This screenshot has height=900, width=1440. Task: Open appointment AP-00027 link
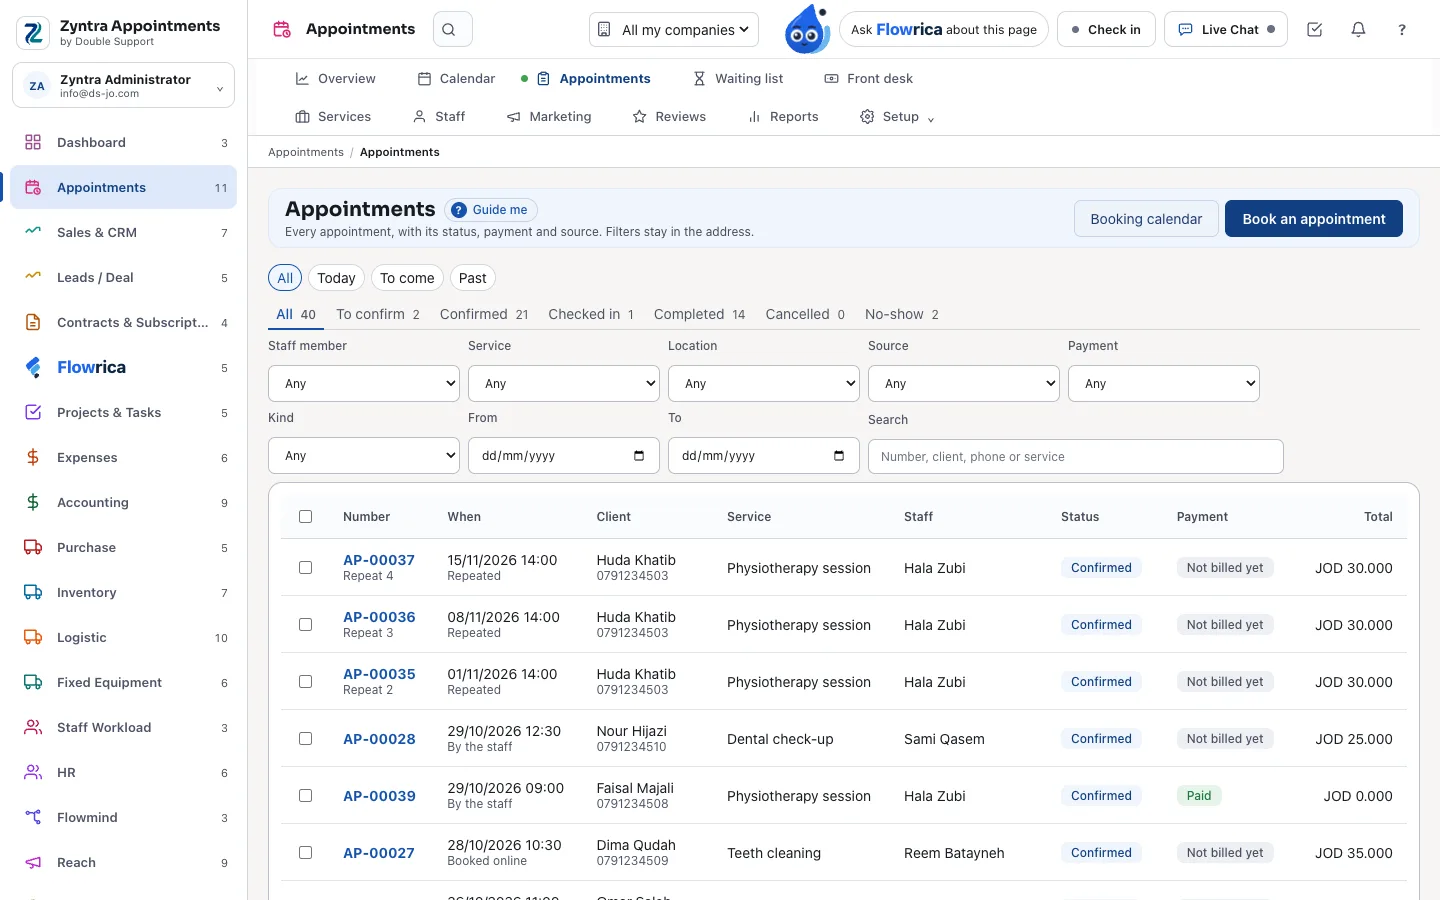(379, 853)
